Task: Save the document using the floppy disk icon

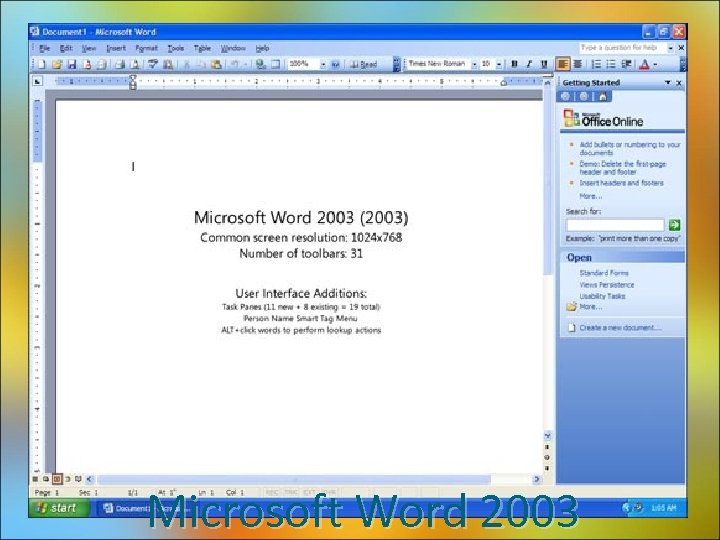Action: 72,64
